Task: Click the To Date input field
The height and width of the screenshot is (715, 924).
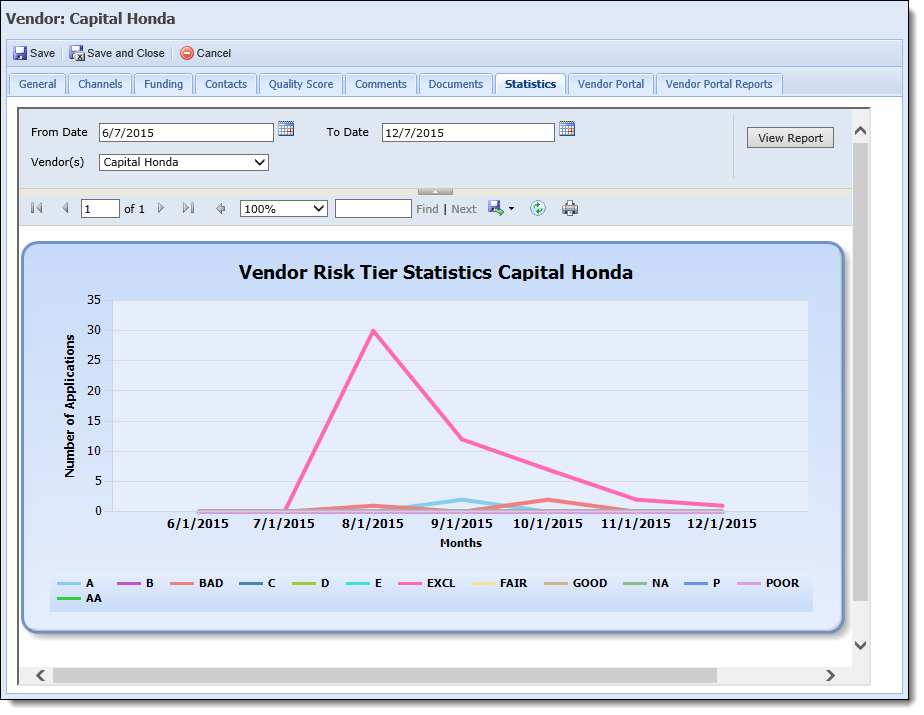Action: (468, 133)
